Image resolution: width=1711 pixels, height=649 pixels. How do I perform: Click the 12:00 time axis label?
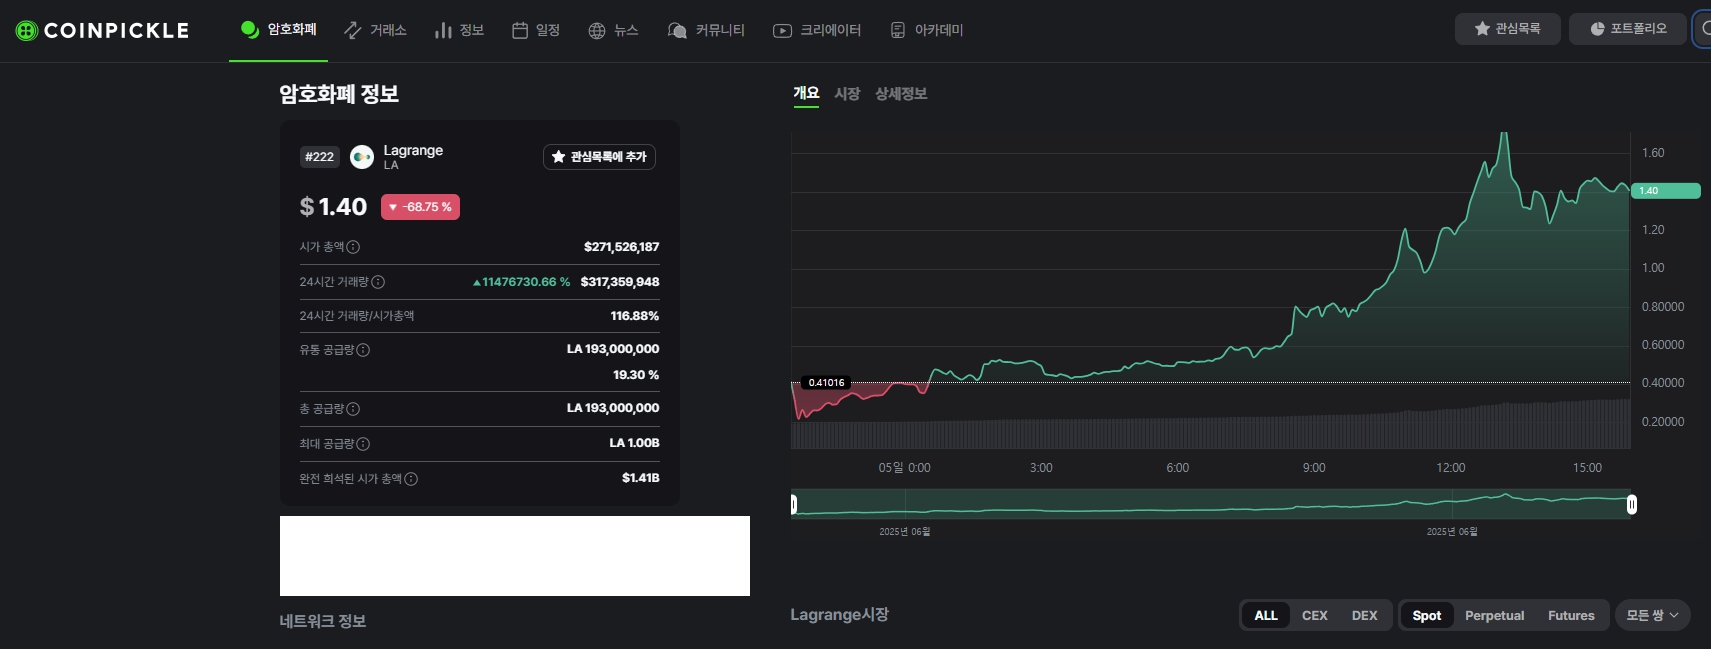click(x=1451, y=468)
